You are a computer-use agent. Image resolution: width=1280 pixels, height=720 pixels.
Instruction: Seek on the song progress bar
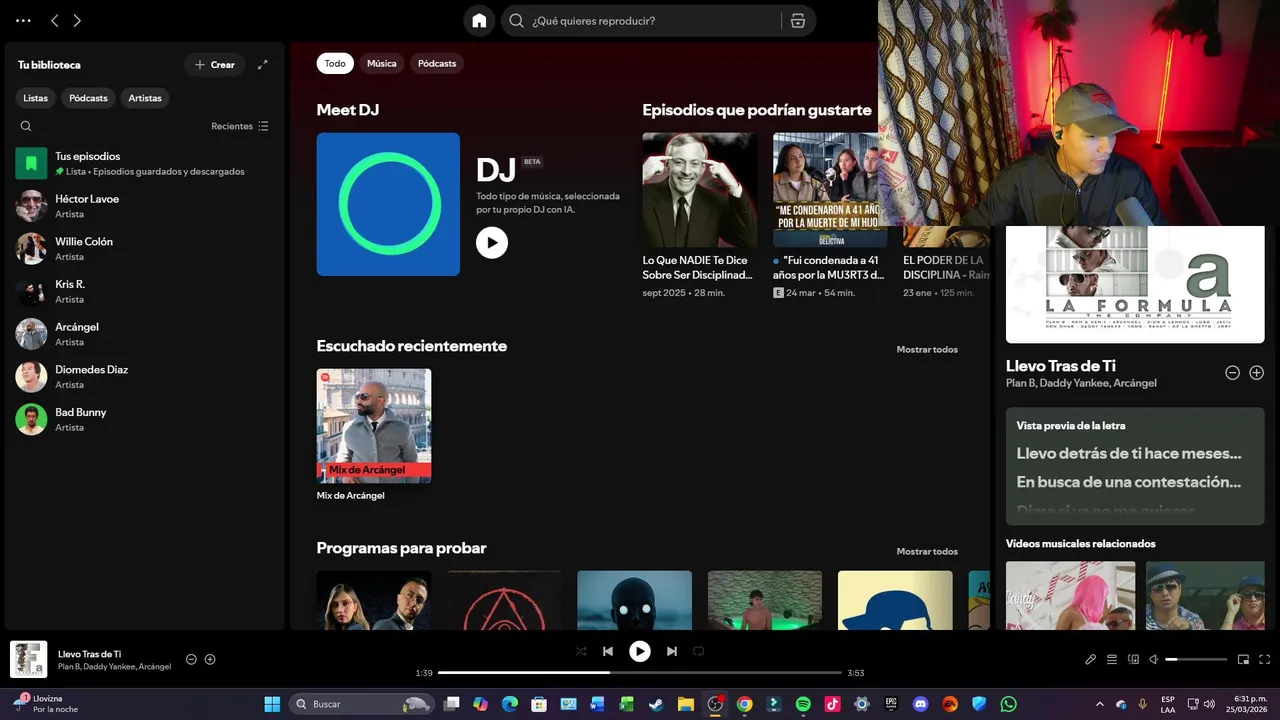tap(640, 673)
